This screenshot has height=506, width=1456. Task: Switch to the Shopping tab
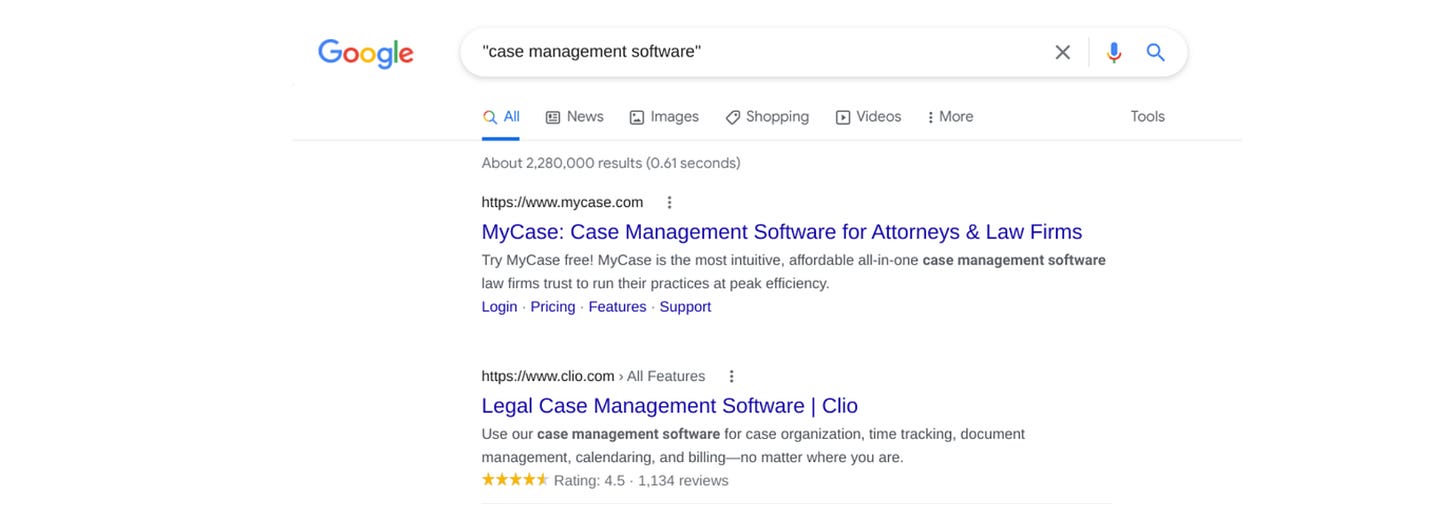point(767,117)
